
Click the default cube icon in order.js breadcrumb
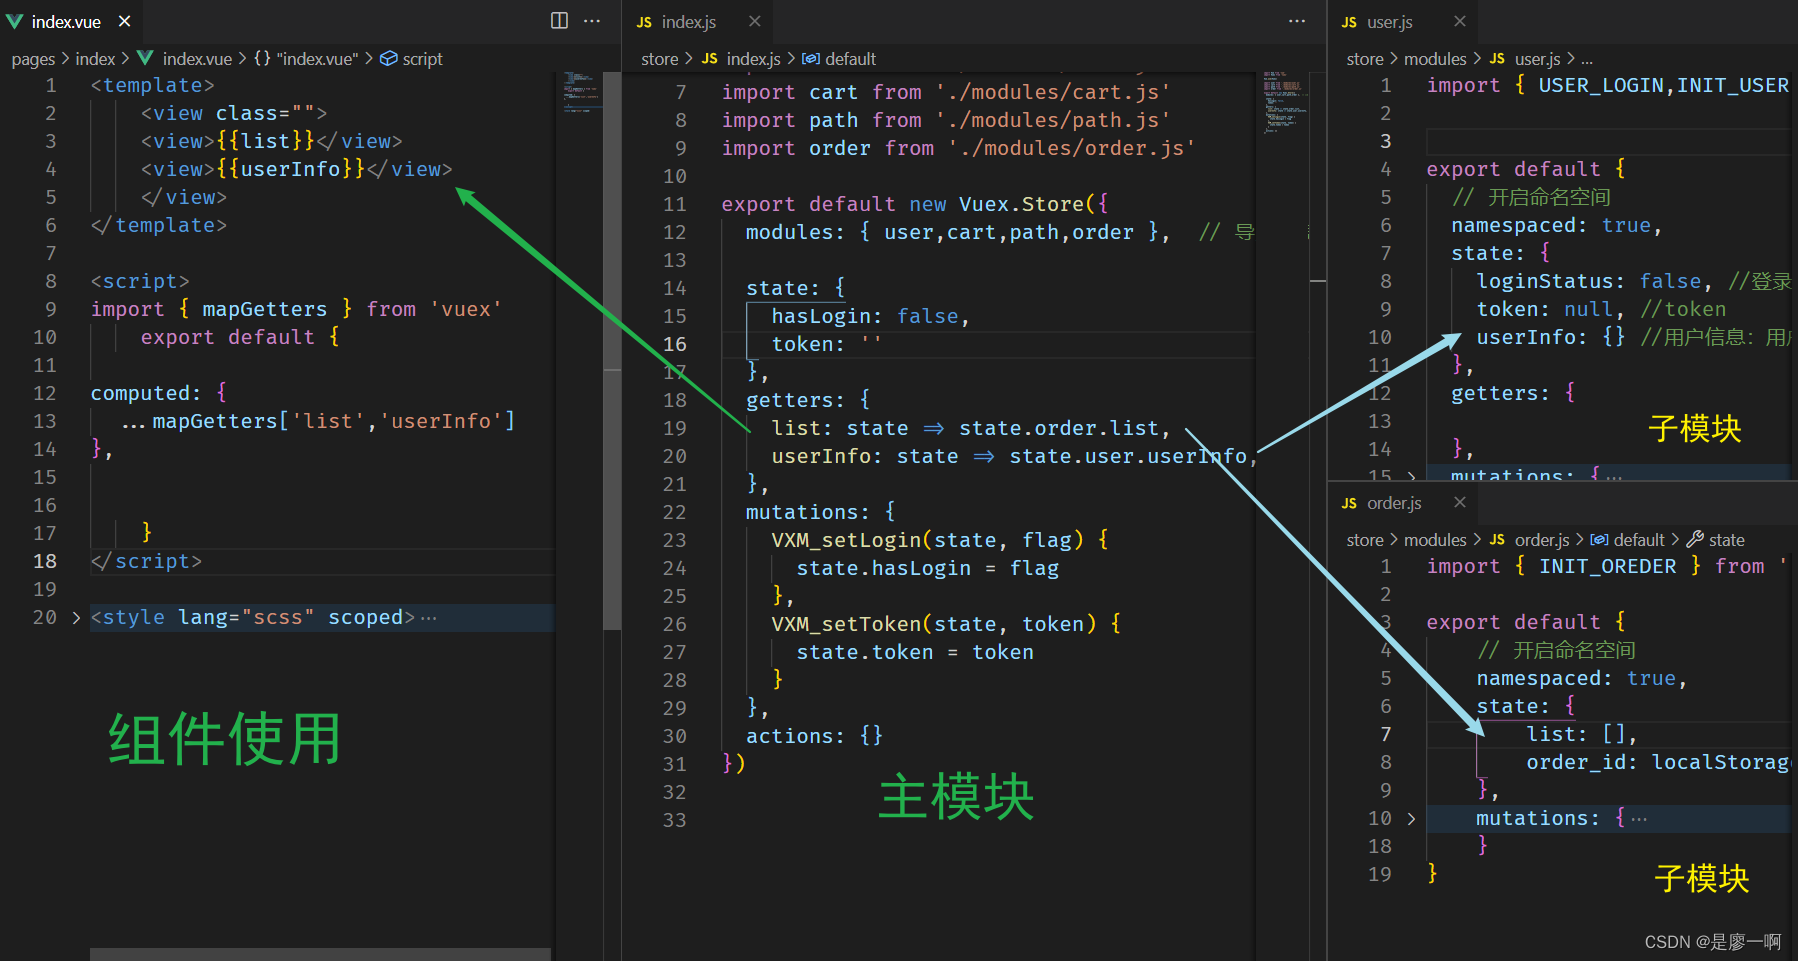pos(1601,539)
